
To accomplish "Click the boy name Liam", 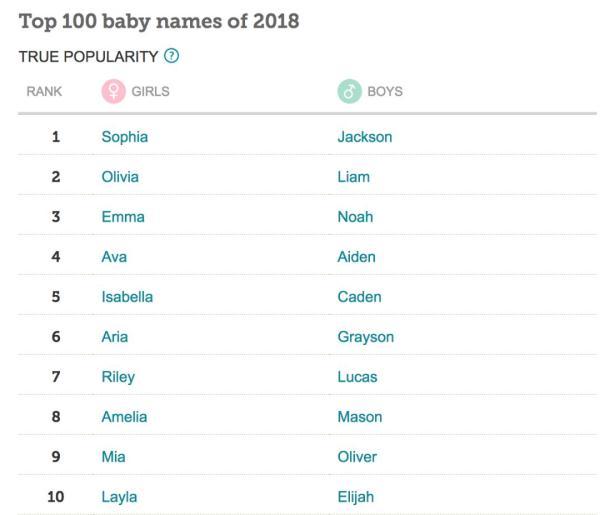I will (x=353, y=177).
